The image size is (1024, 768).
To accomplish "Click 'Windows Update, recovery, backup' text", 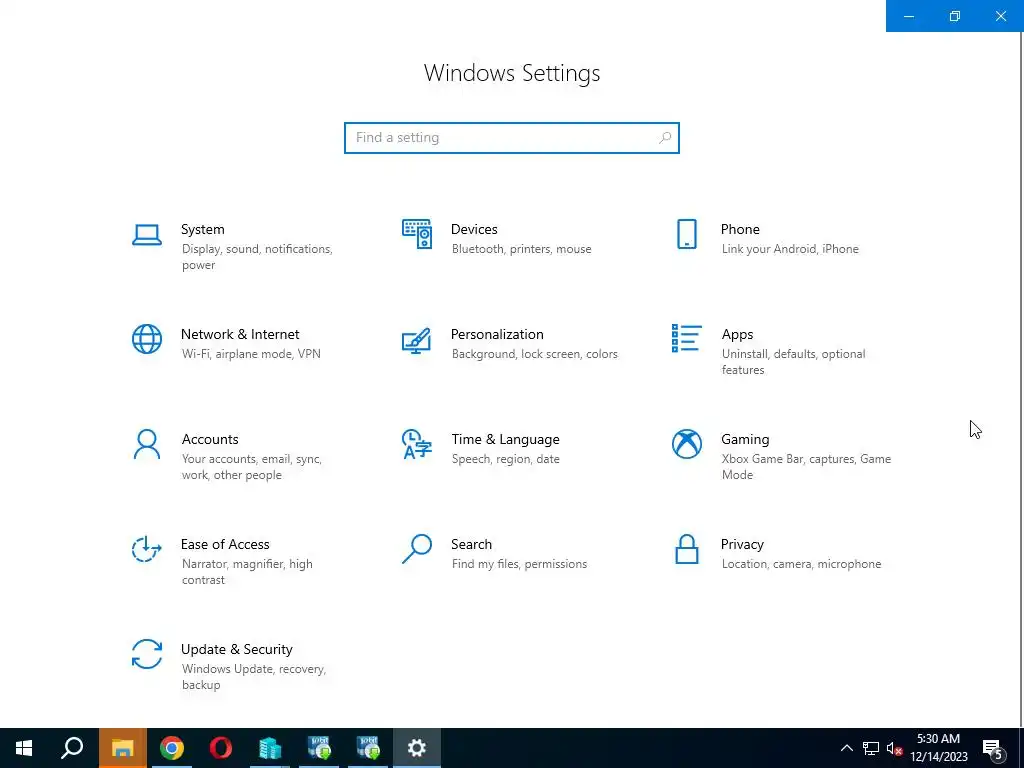I will [254, 677].
